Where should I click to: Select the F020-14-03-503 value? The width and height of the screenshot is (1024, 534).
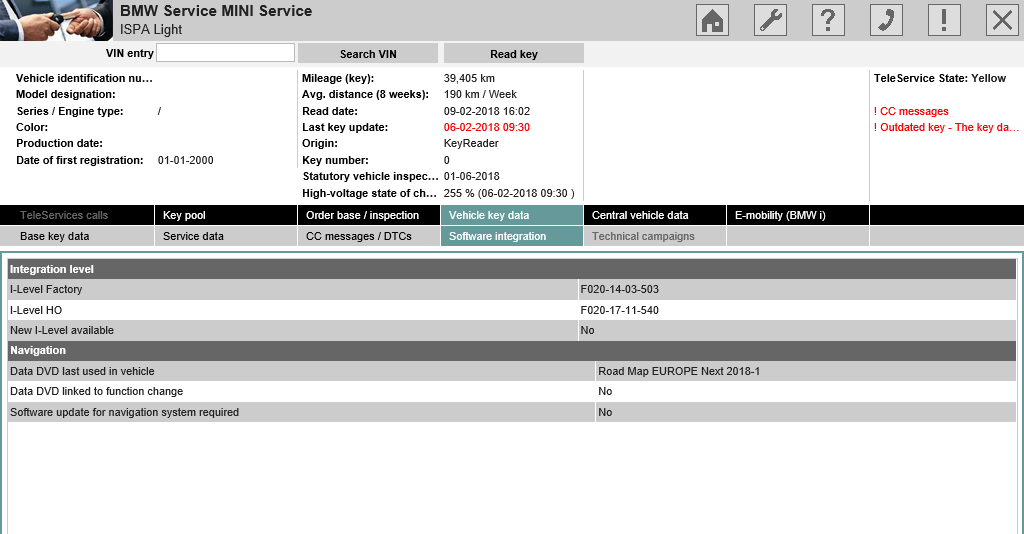point(619,289)
